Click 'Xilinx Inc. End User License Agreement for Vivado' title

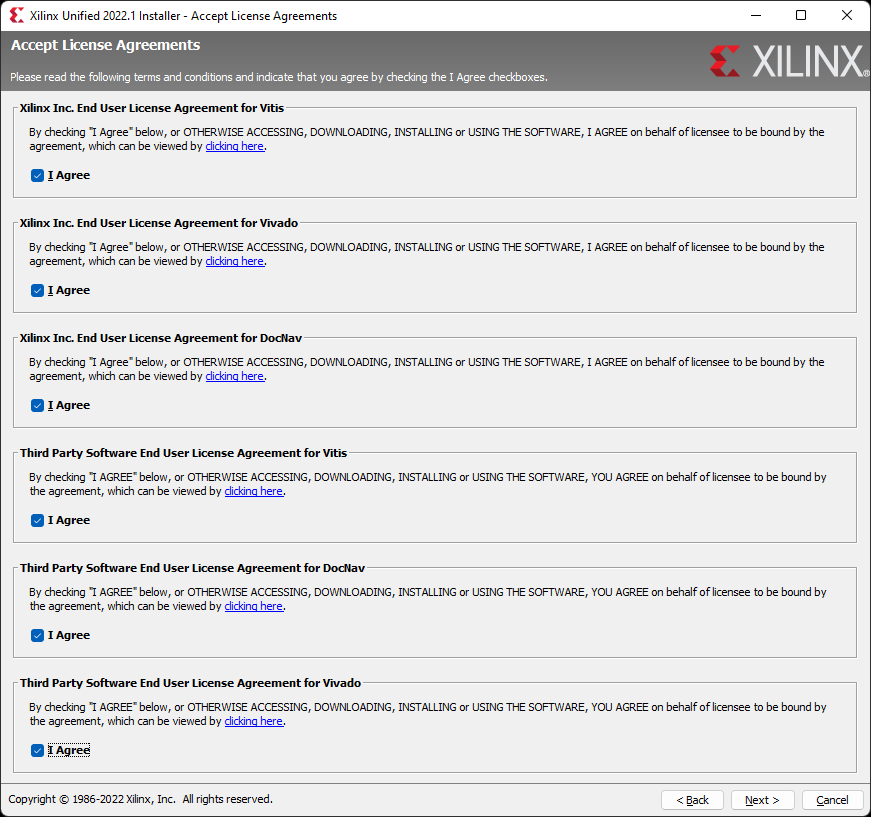159,223
